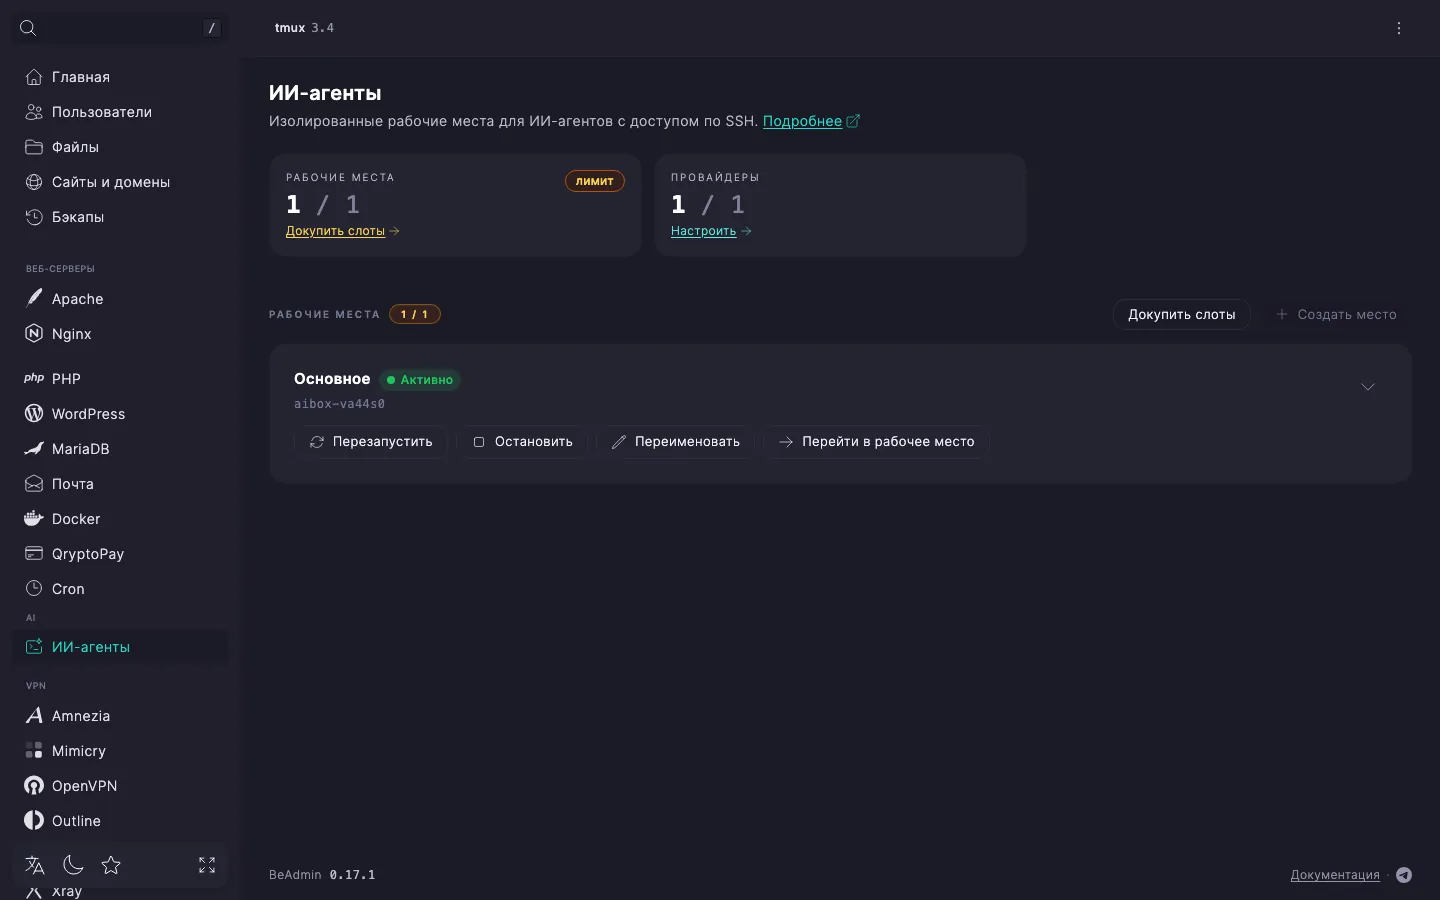Click the Активно status badge
1440x900 pixels.
tap(420, 380)
